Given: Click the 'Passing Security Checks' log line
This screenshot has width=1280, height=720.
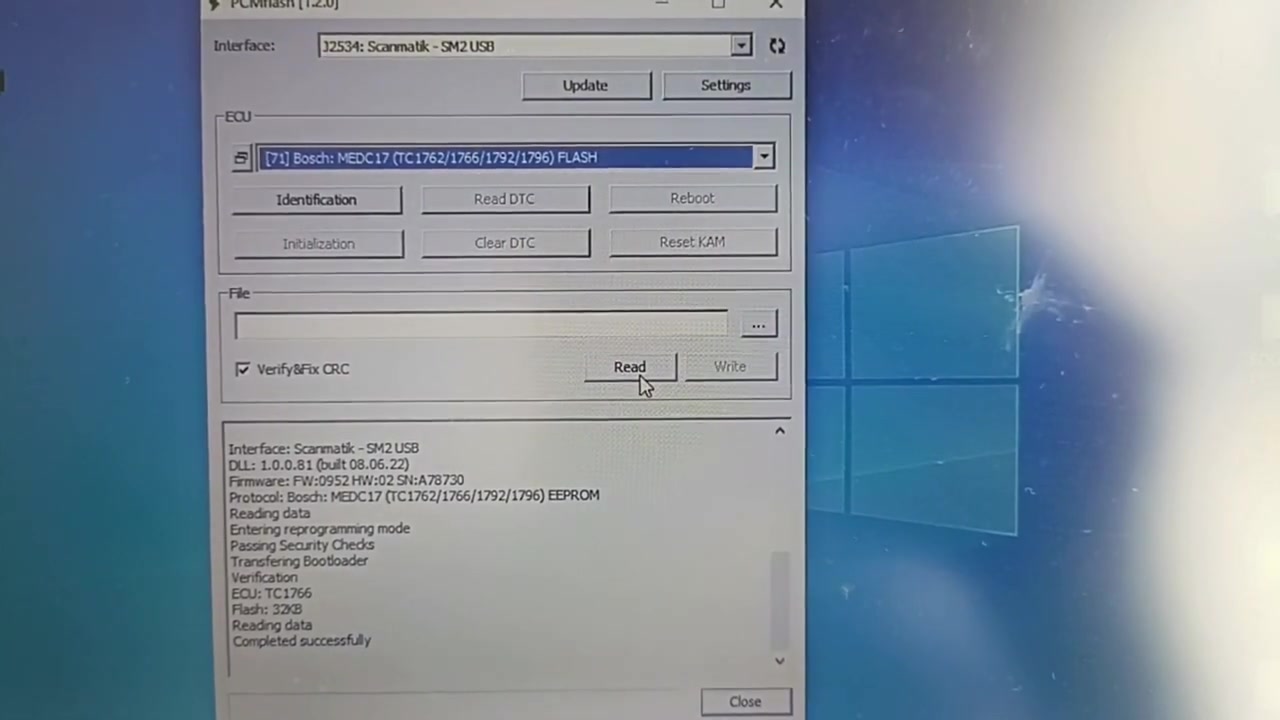Looking at the screenshot, I should [302, 545].
